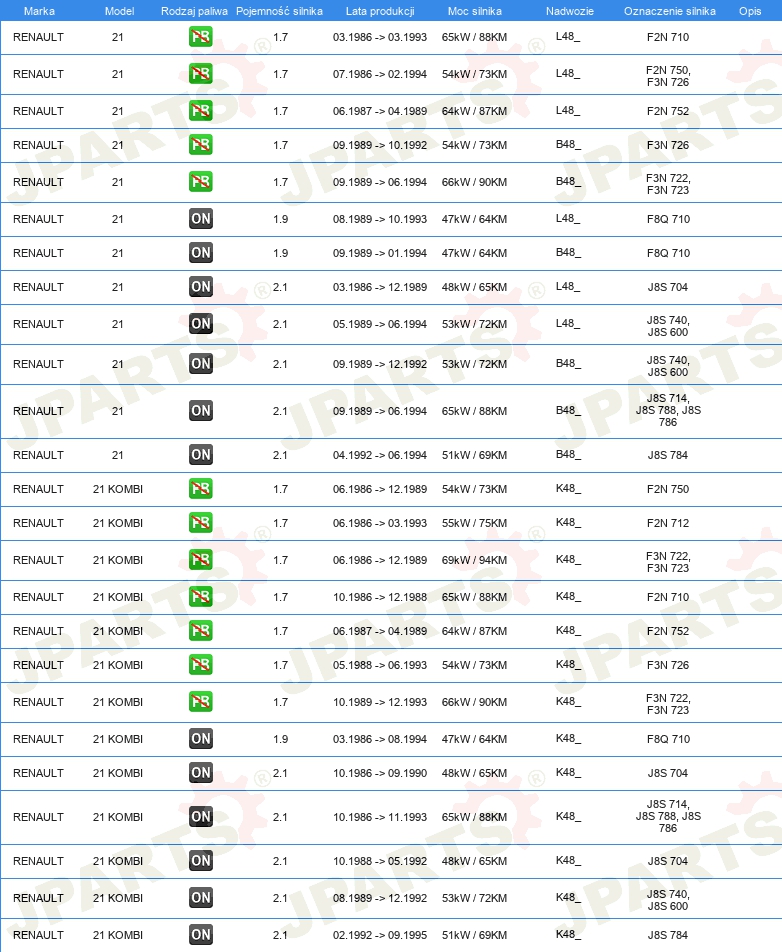
Task: Select petrol icon in the L48_ F2N 752 row
Action: pyautogui.click(x=200, y=111)
